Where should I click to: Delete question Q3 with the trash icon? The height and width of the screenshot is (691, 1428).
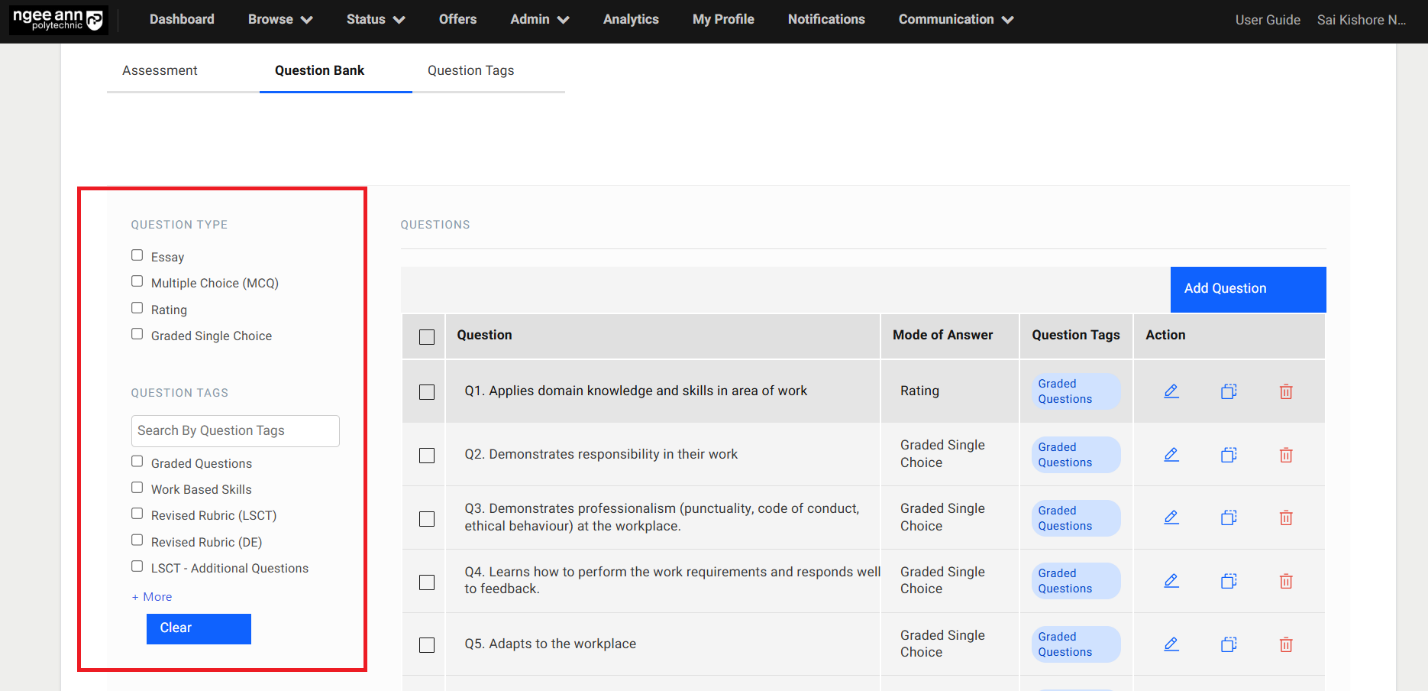click(1286, 518)
